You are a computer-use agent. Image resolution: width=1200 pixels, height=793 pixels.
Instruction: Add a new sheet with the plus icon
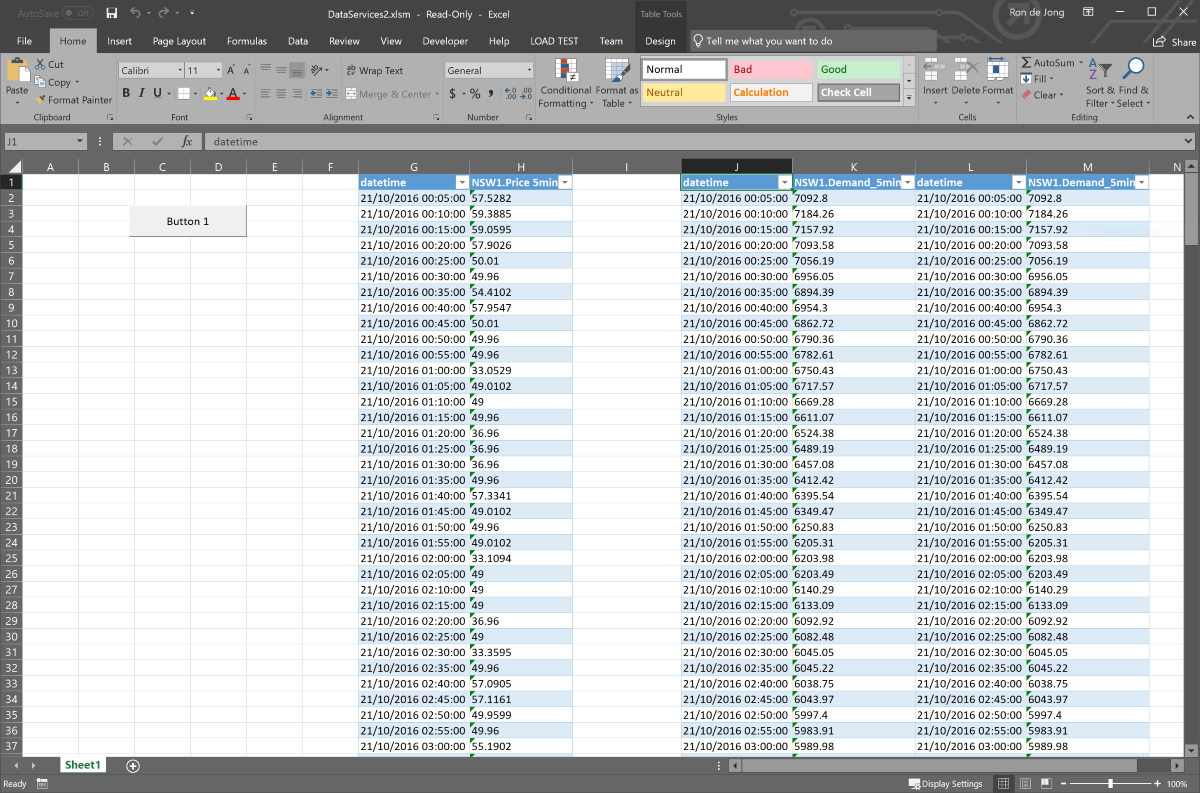133,765
